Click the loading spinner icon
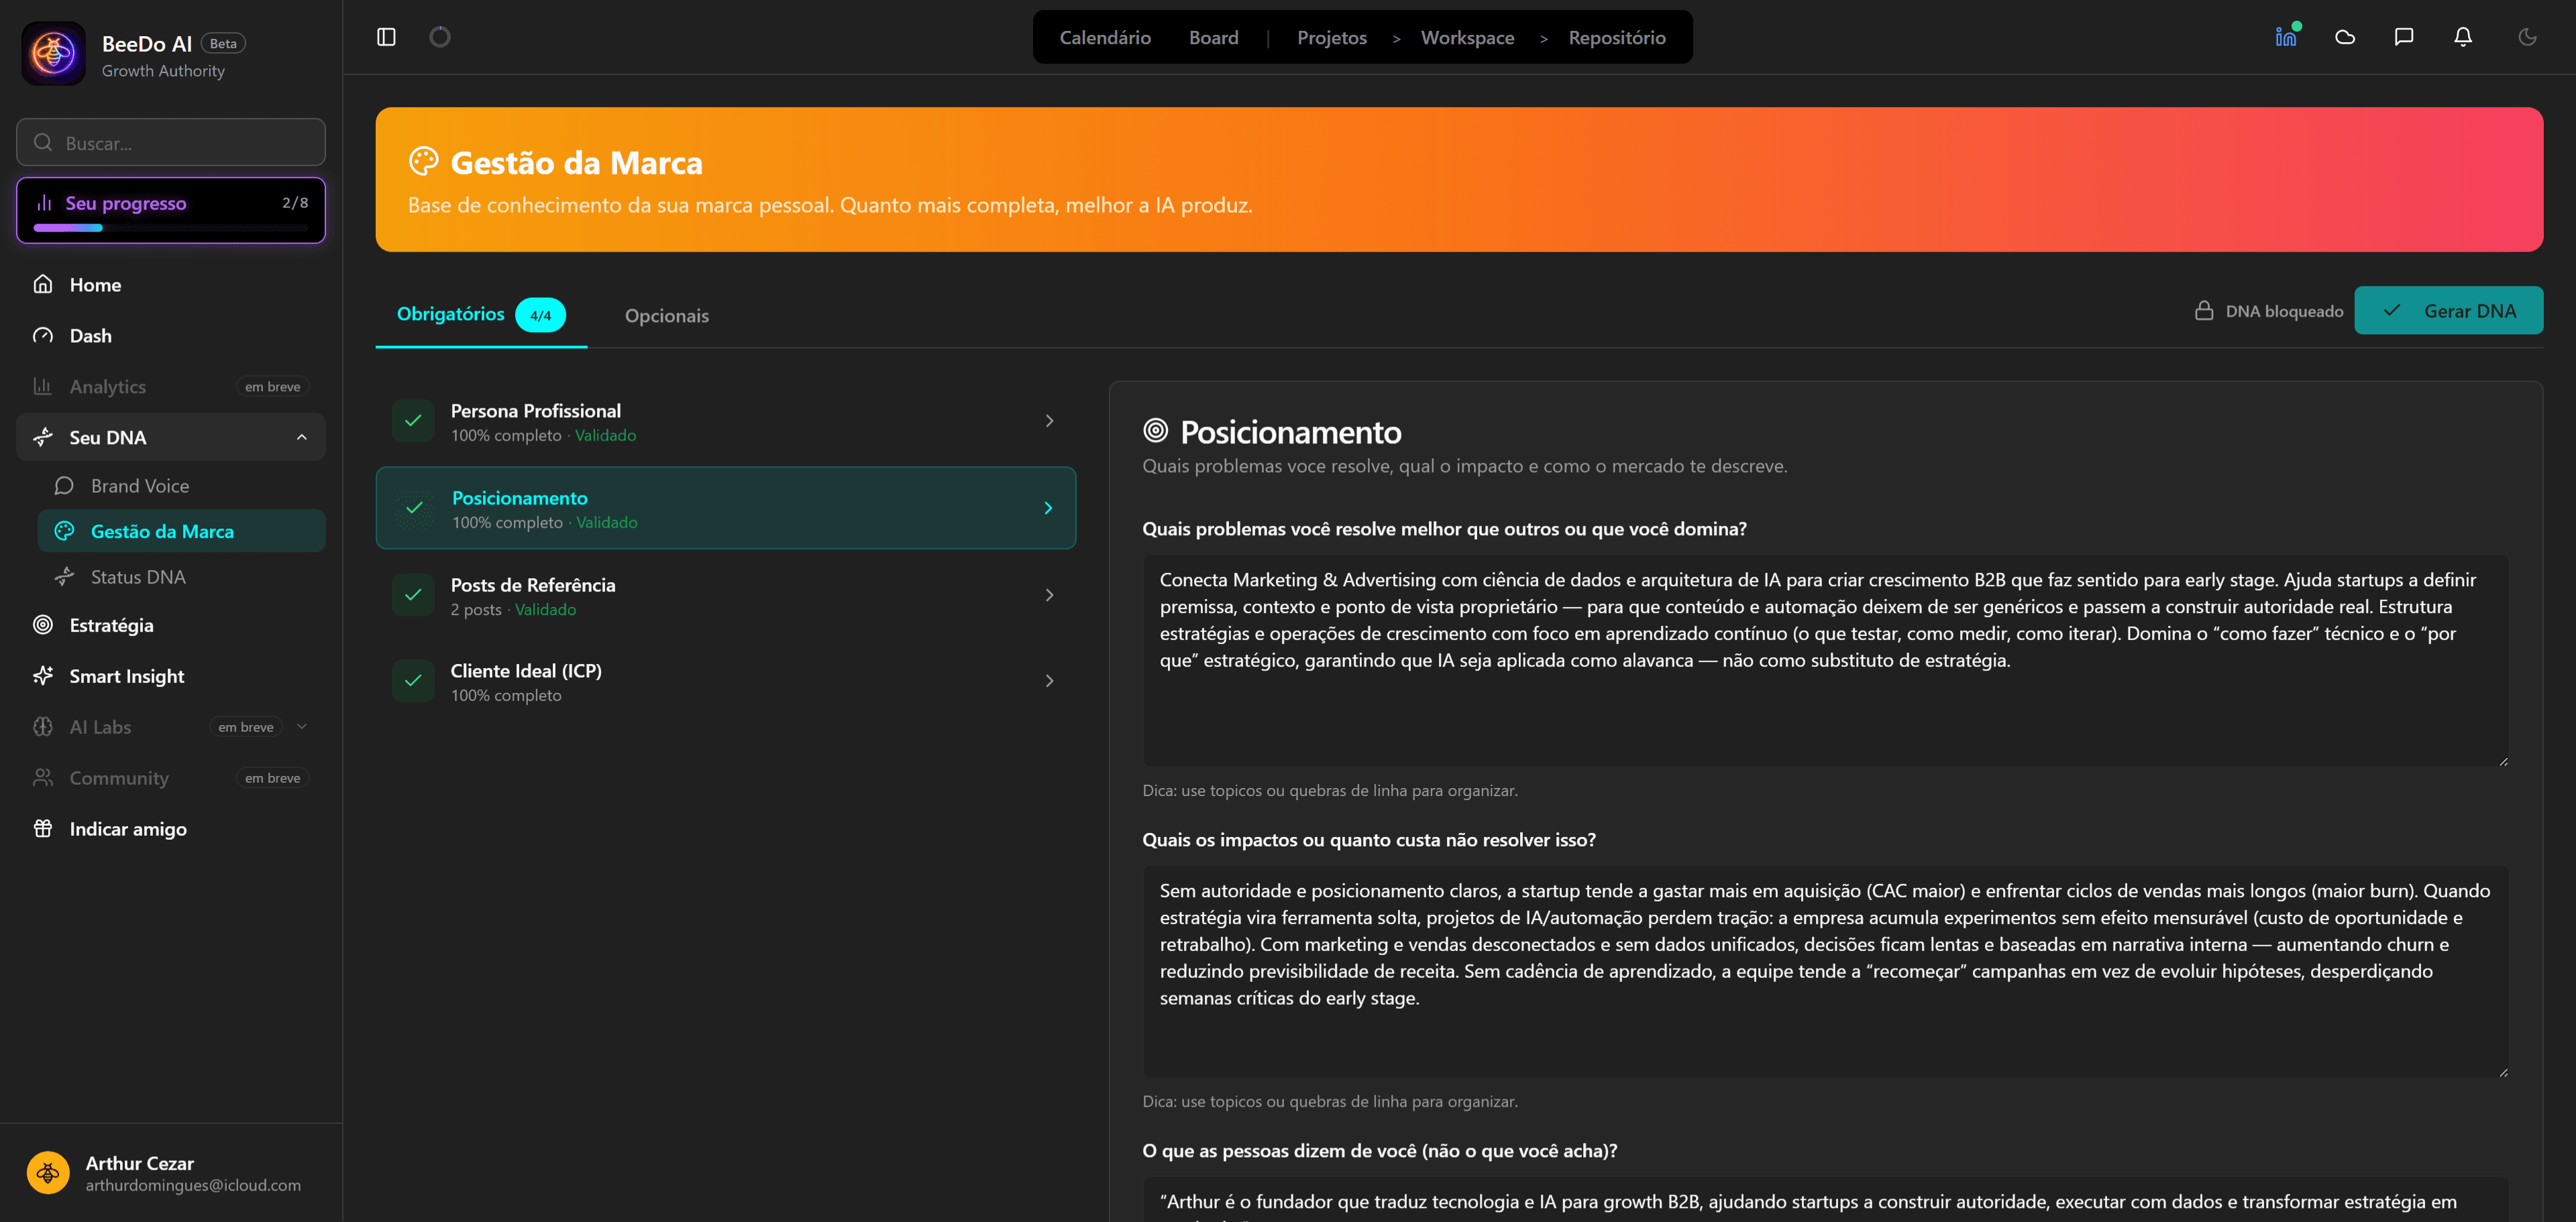The image size is (2576, 1222). pos(440,37)
